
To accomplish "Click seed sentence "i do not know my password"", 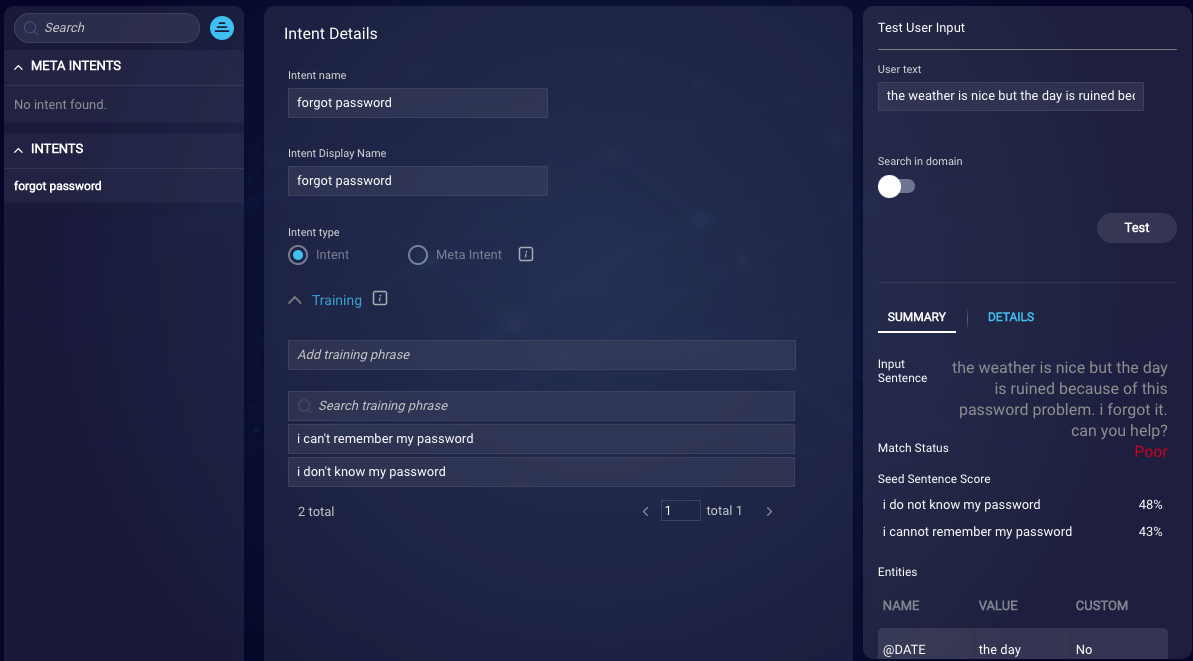I will [961, 504].
